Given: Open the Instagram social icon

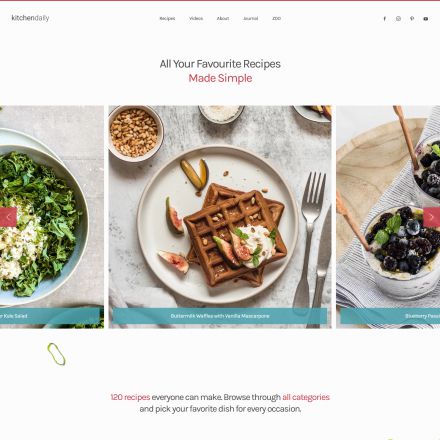Looking at the screenshot, I should 398,19.
